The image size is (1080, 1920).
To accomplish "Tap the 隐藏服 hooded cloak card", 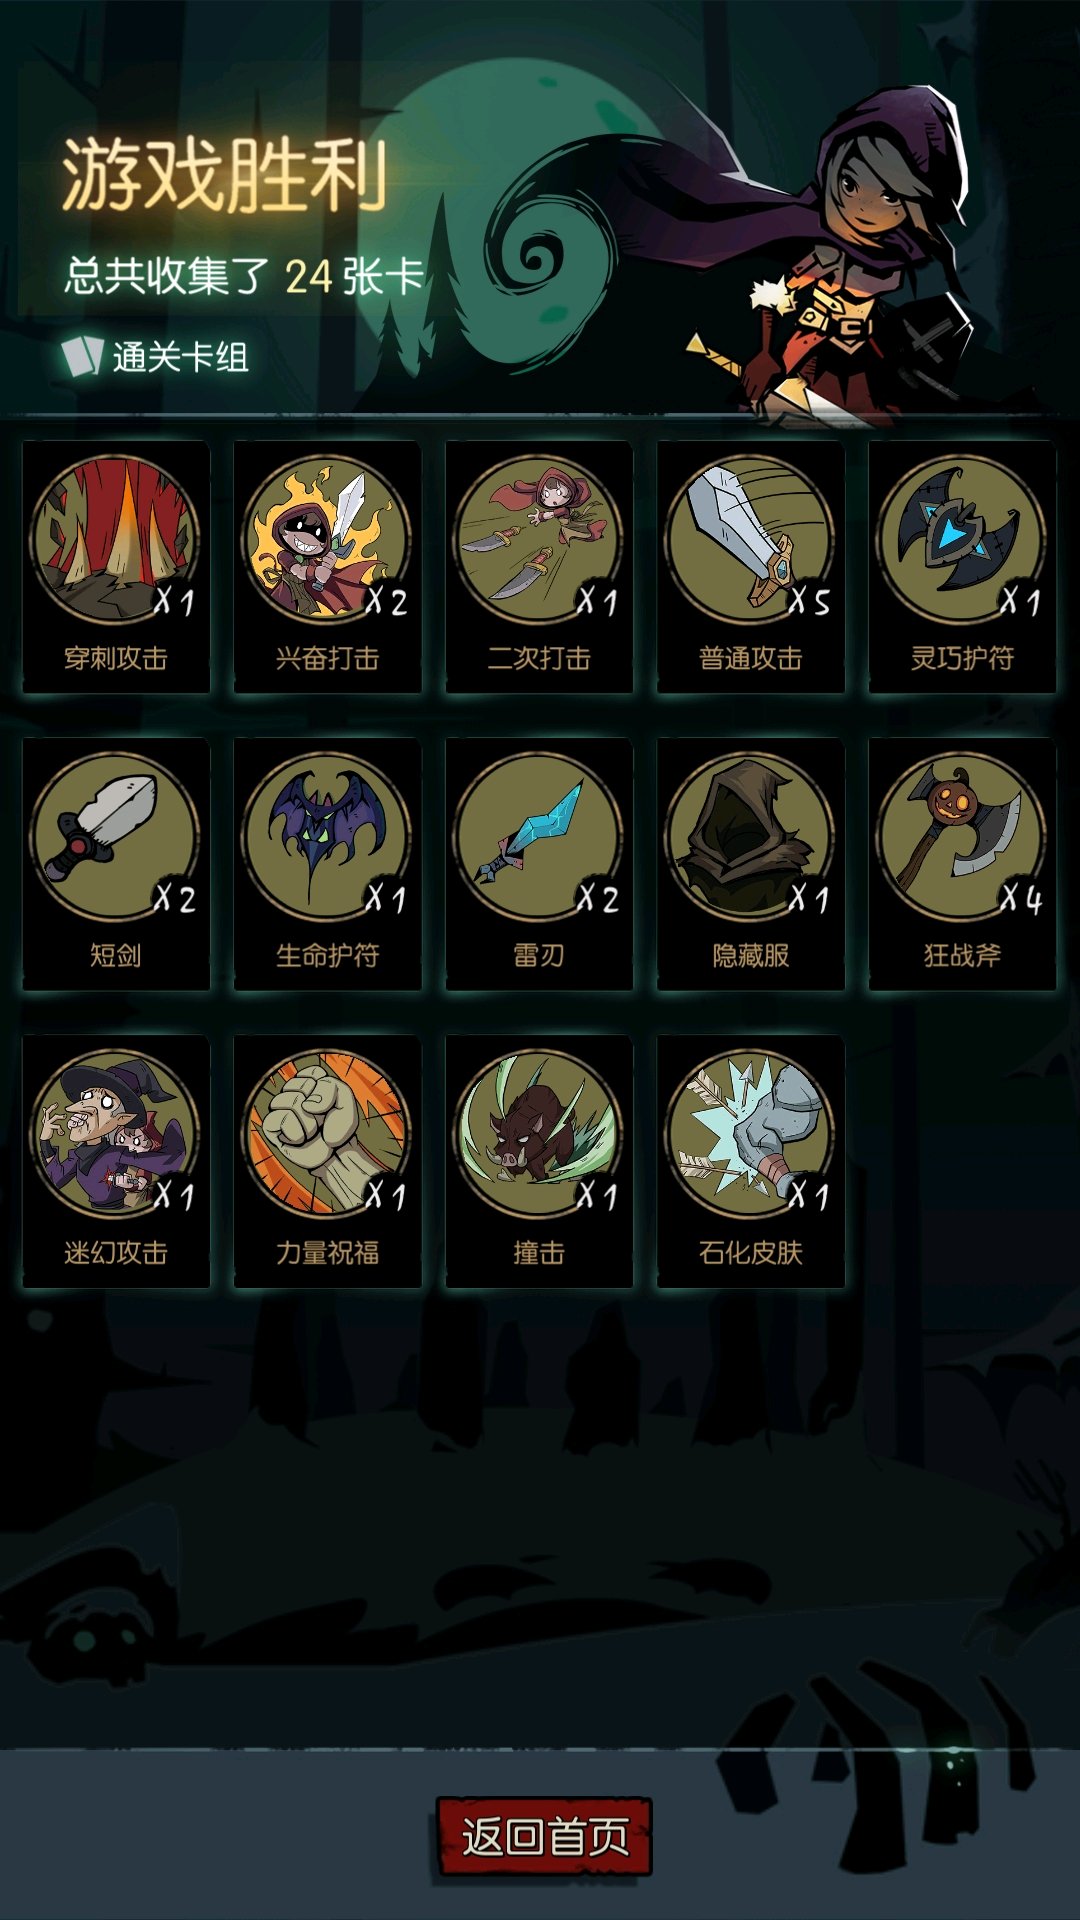I will [x=751, y=864].
